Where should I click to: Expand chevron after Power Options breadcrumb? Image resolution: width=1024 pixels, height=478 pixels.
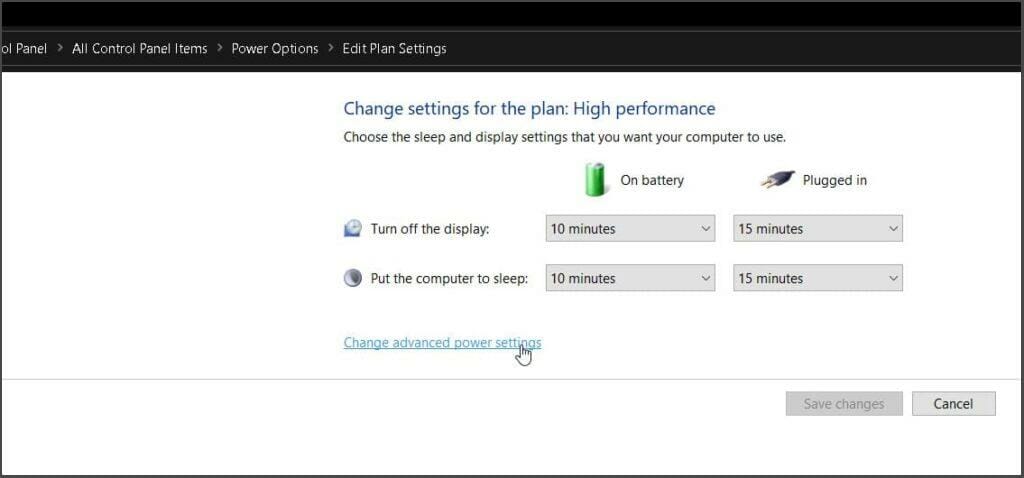click(x=330, y=48)
